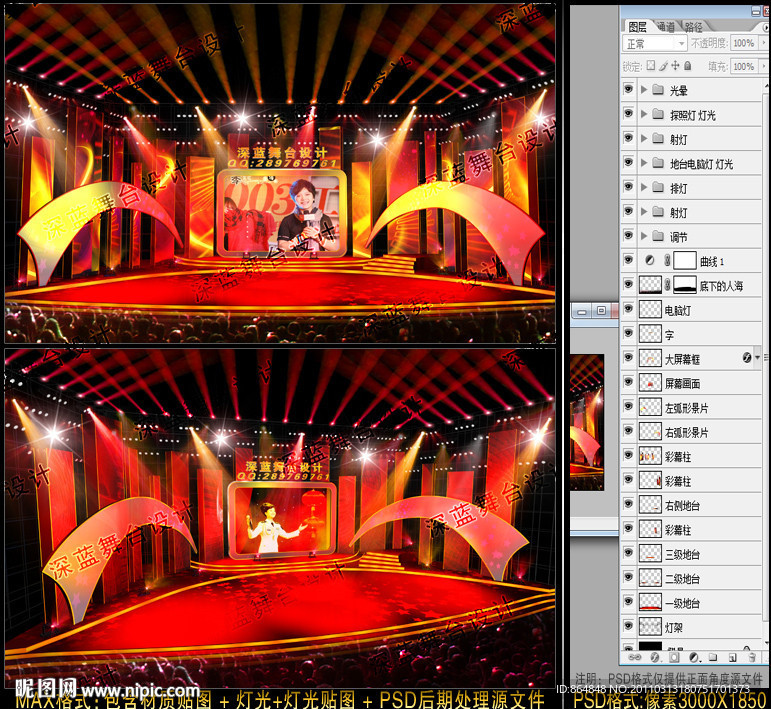
Task: Open the 不透明度 opacity slider arrow
Action: tap(764, 43)
